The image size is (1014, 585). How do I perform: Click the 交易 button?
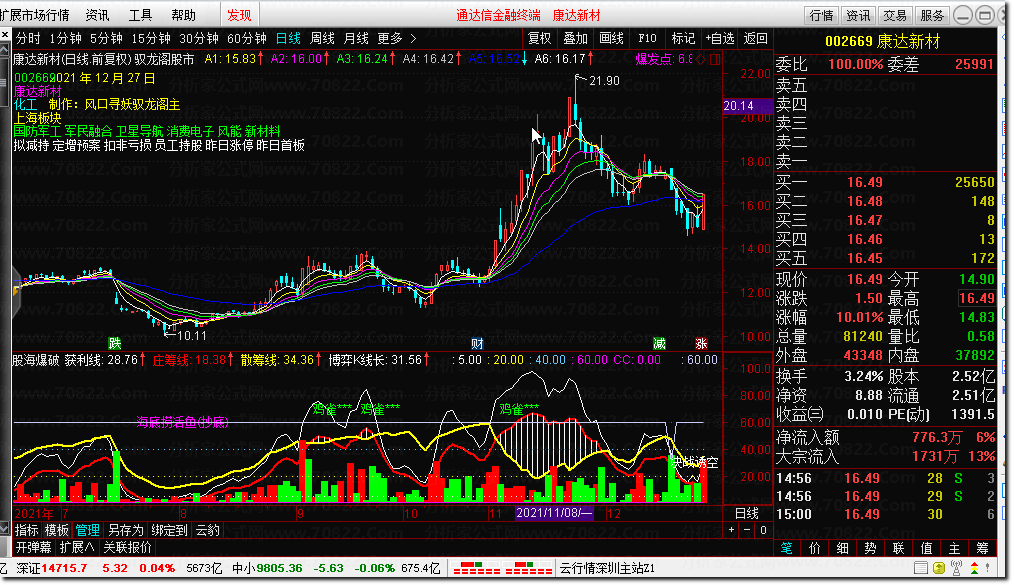point(895,15)
